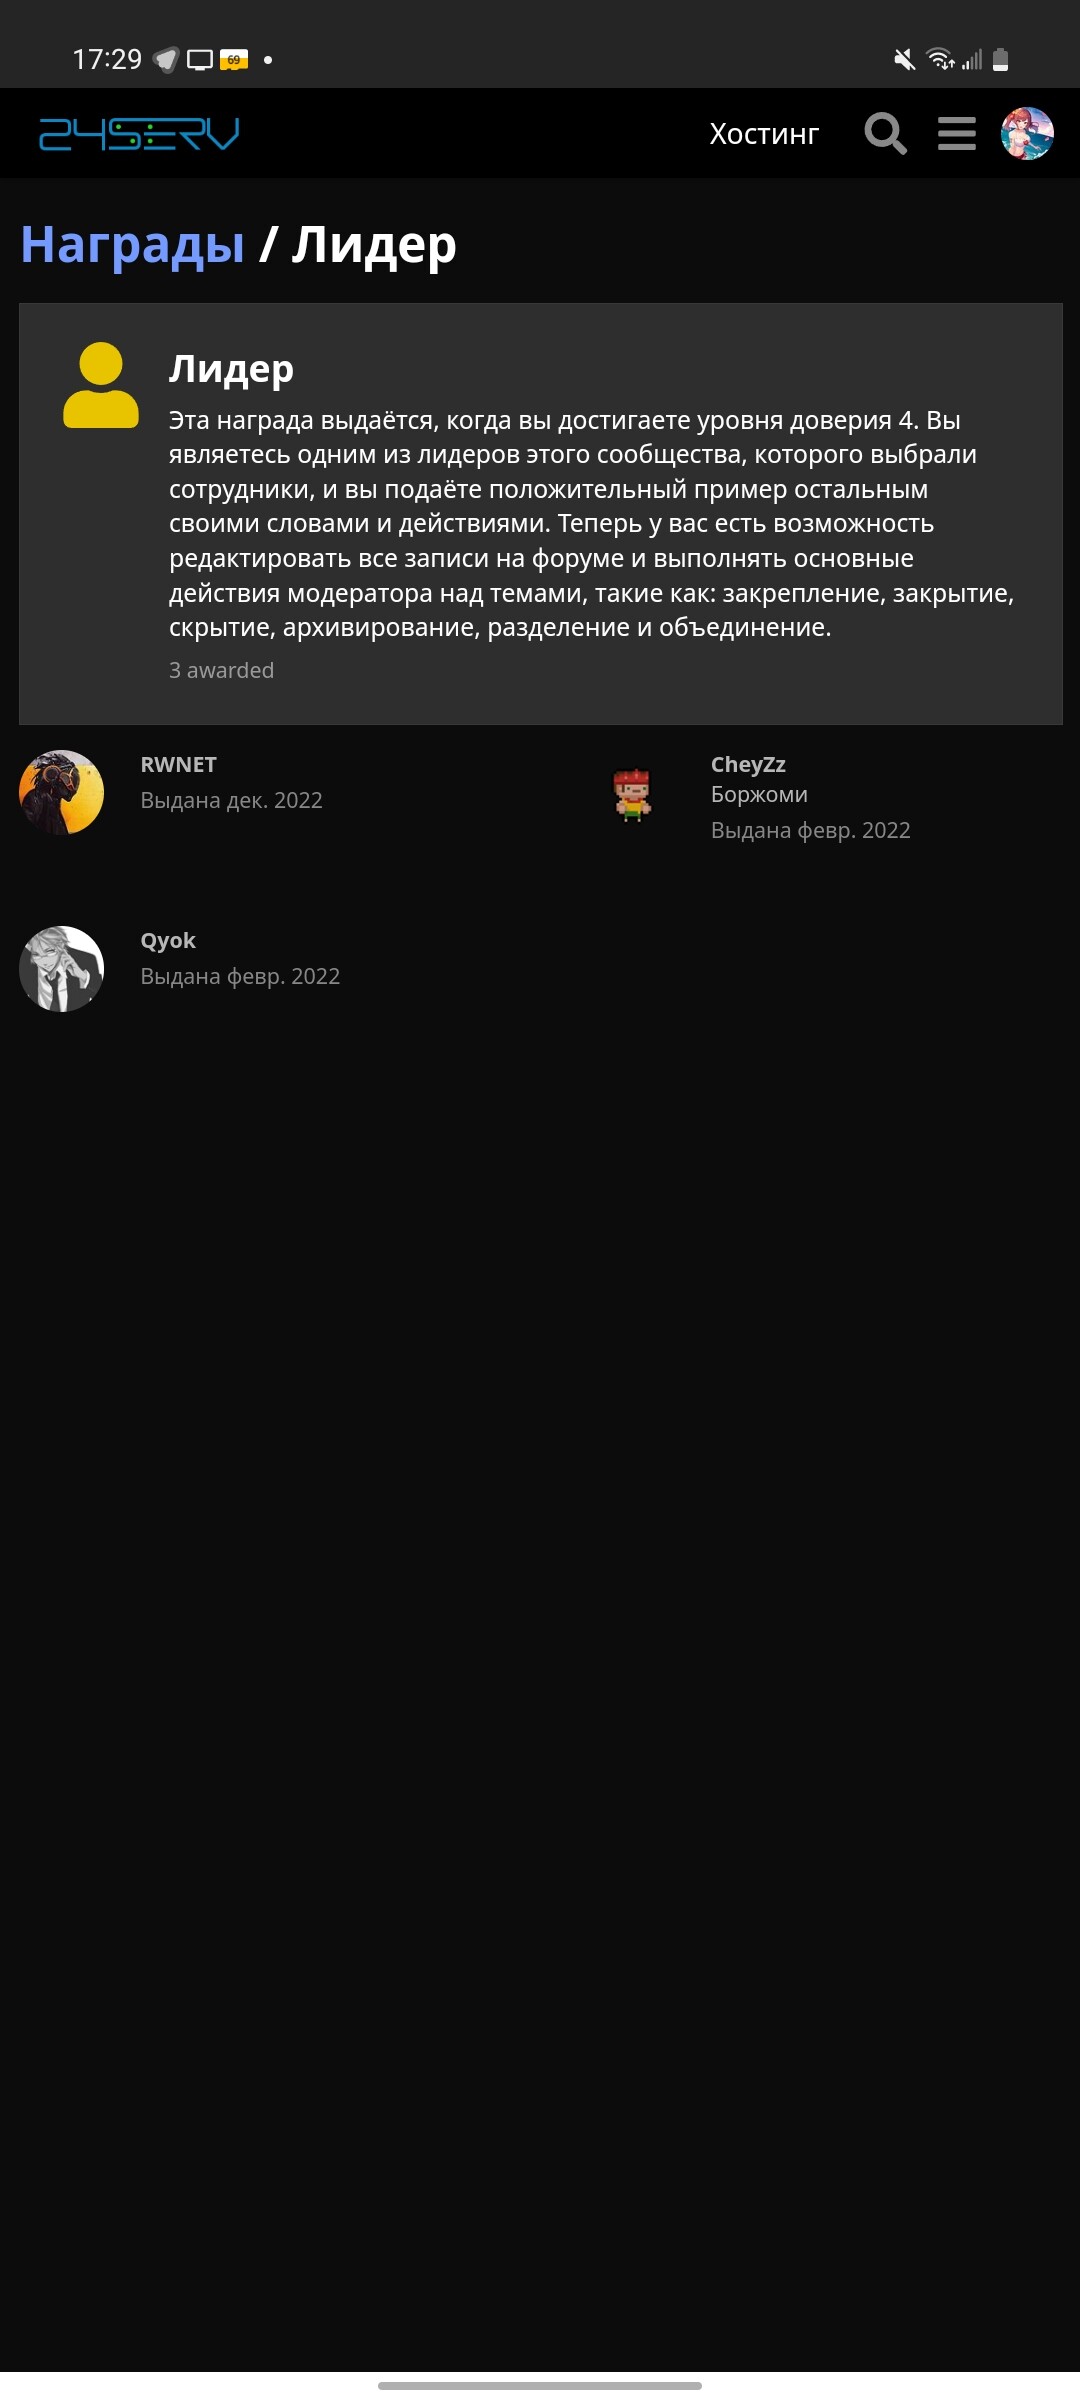Click the 3 awarded count text

click(221, 670)
